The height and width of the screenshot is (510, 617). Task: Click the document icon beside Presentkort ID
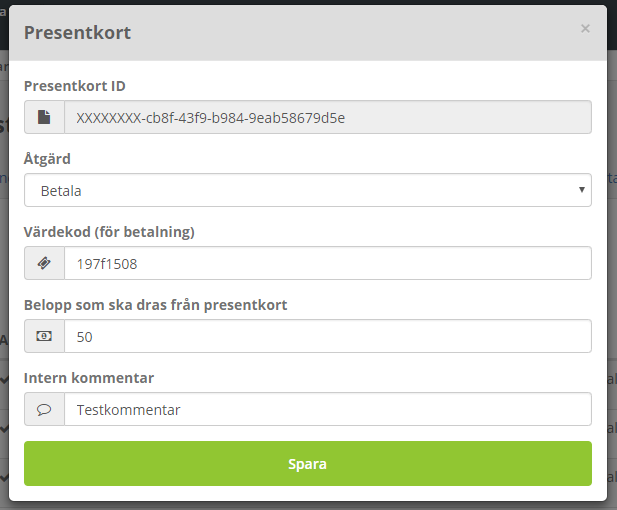pos(44,117)
